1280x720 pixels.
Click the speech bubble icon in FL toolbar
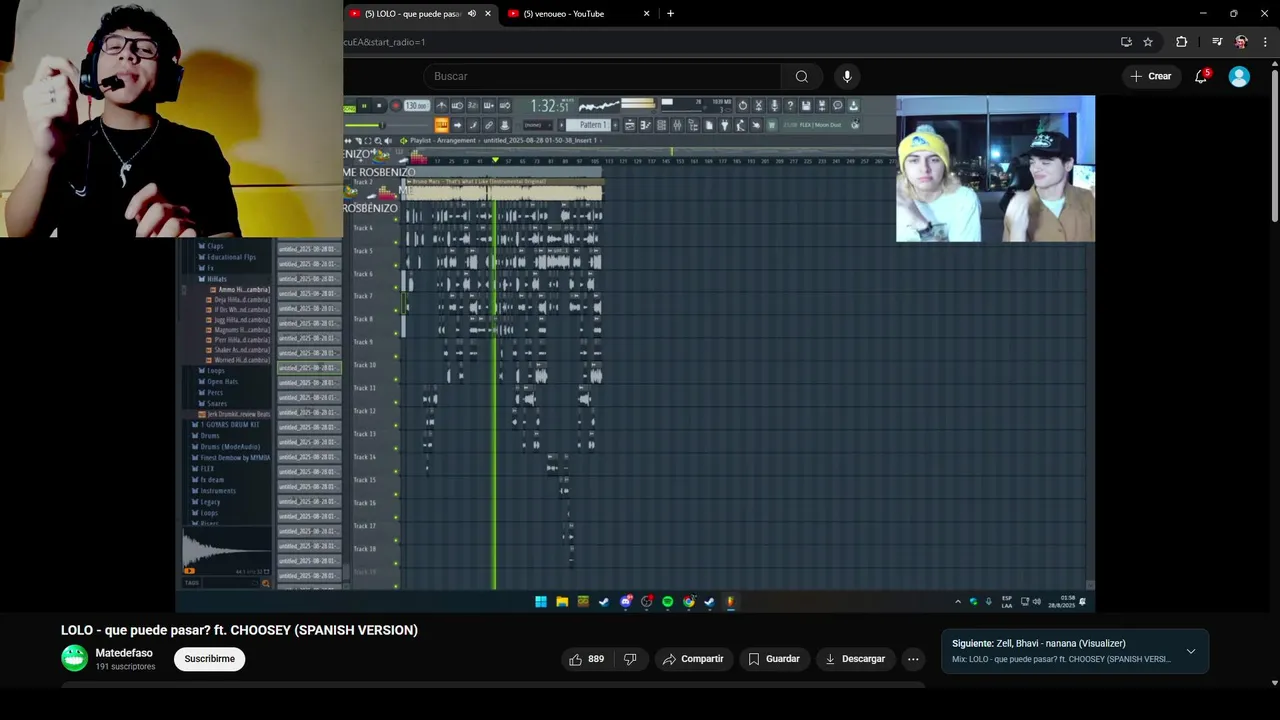click(837, 105)
